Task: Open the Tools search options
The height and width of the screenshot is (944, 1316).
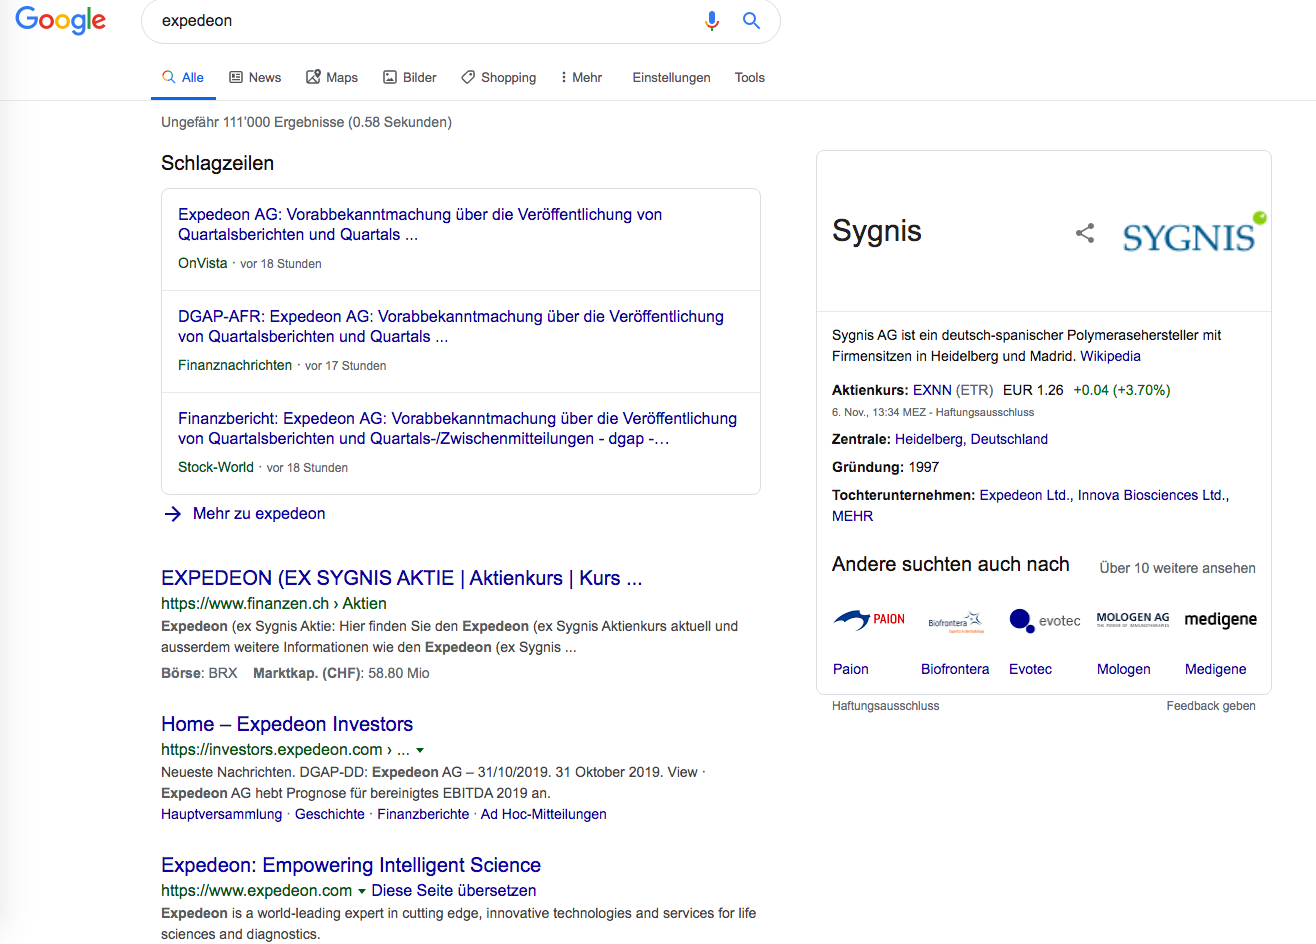Action: coord(749,77)
